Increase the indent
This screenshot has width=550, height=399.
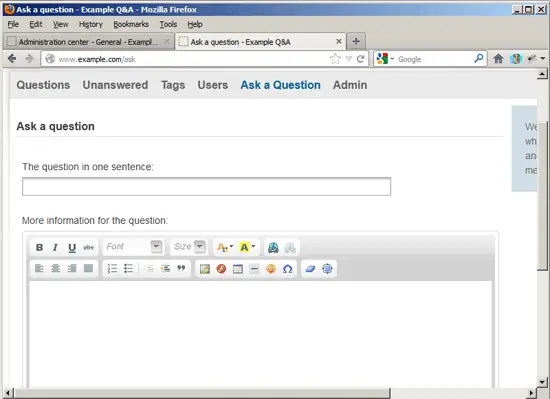click(x=165, y=269)
